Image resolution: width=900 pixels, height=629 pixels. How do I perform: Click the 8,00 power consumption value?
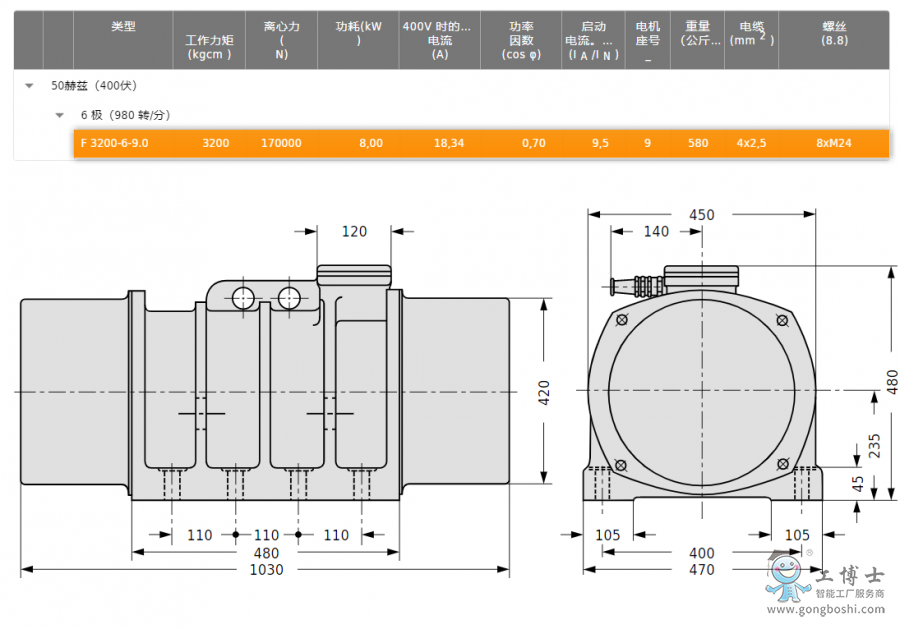371,143
